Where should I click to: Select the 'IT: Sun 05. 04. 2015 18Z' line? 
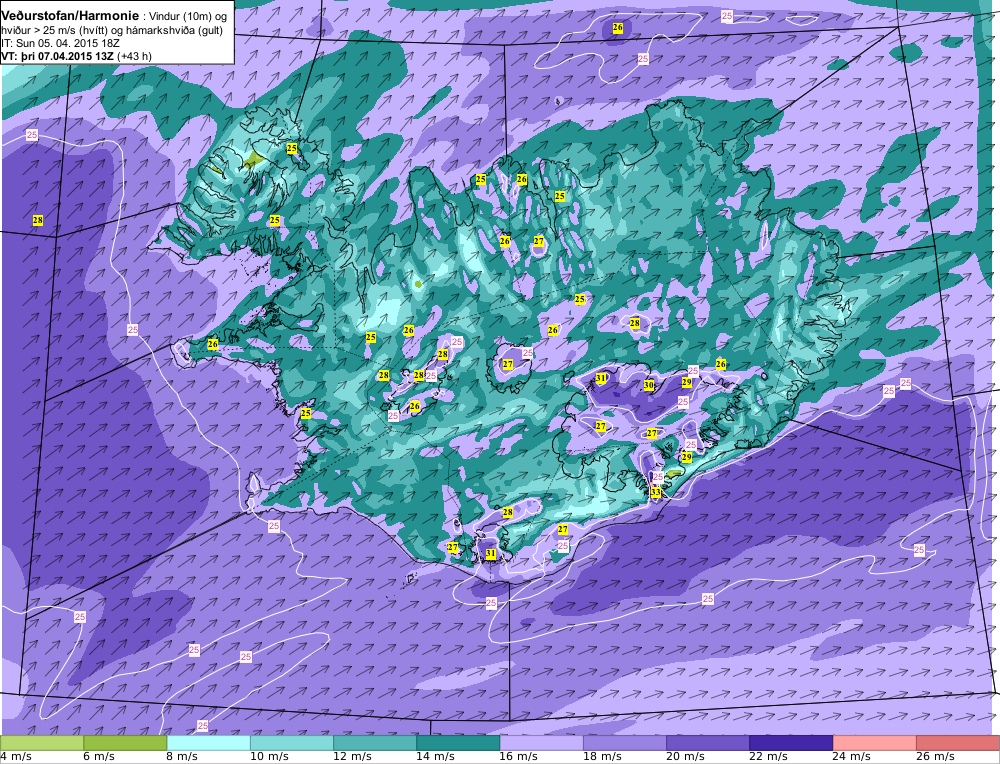coord(61,43)
